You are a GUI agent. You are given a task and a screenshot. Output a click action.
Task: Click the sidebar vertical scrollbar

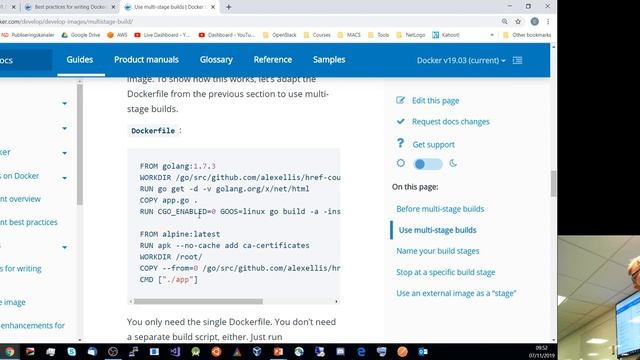80,144
